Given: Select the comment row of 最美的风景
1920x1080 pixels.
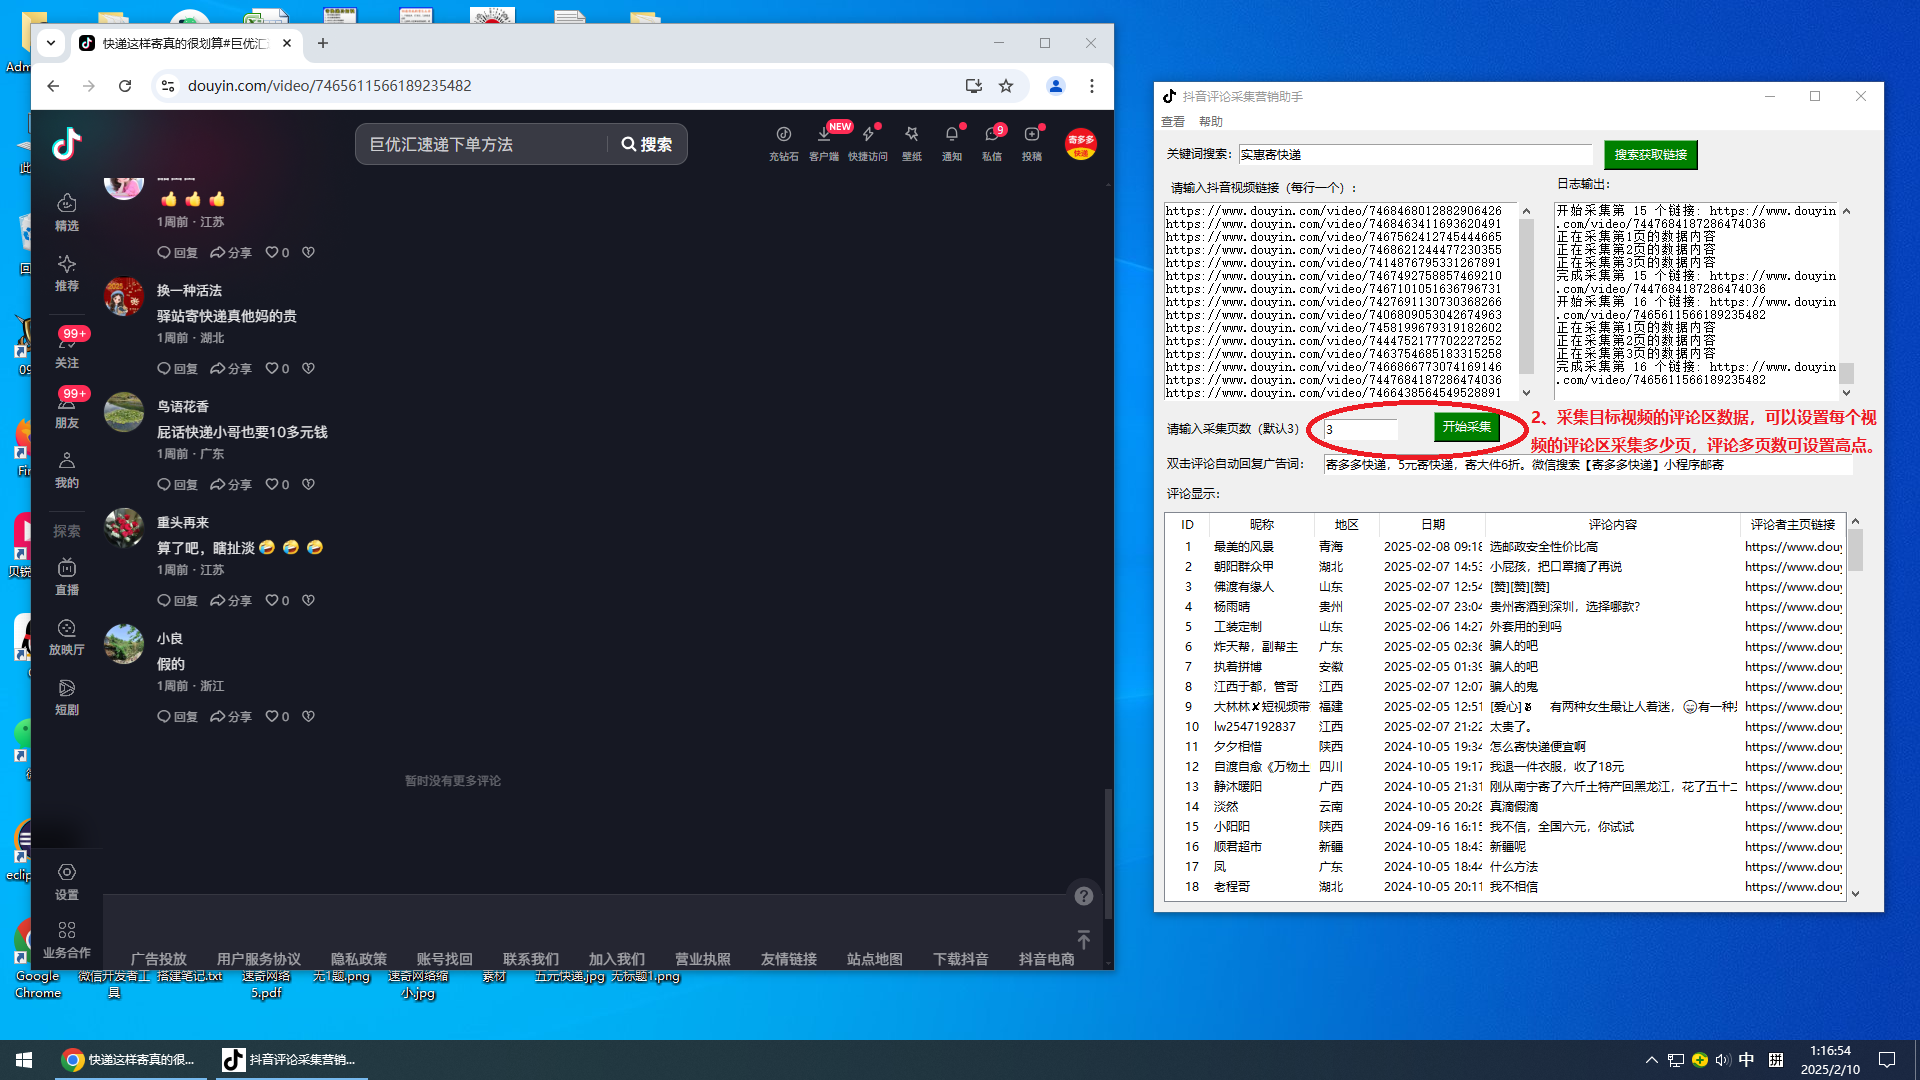Looking at the screenshot, I should (x=1505, y=547).
